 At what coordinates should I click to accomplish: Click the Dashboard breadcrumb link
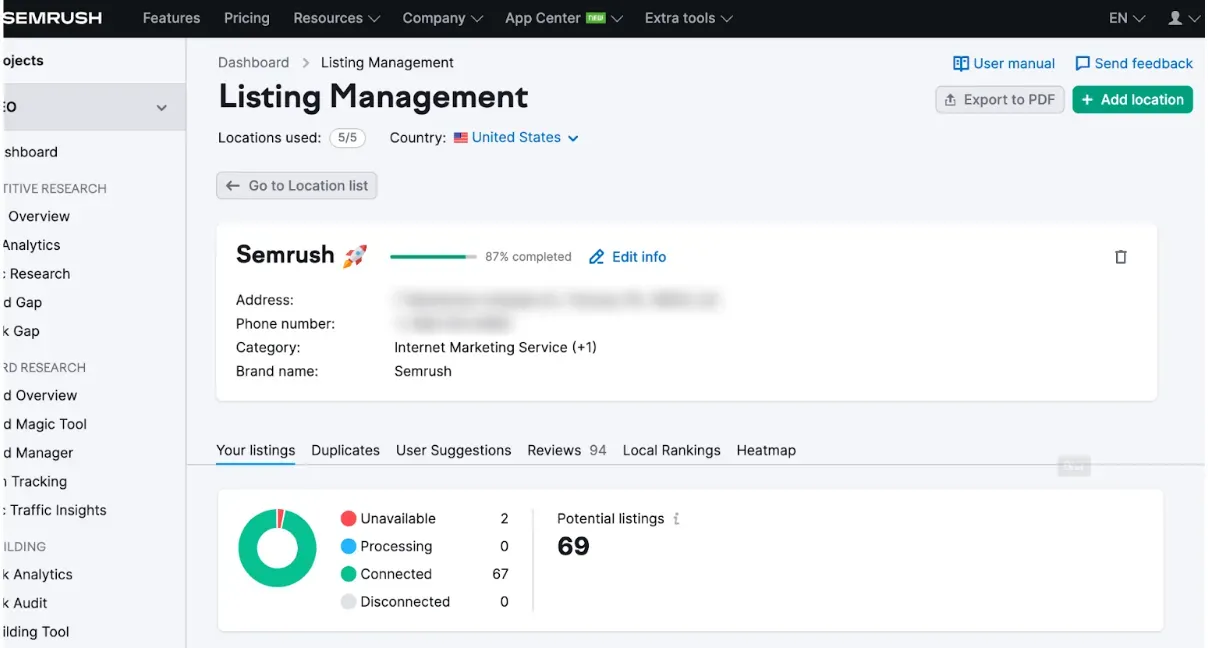tap(254, 62)
